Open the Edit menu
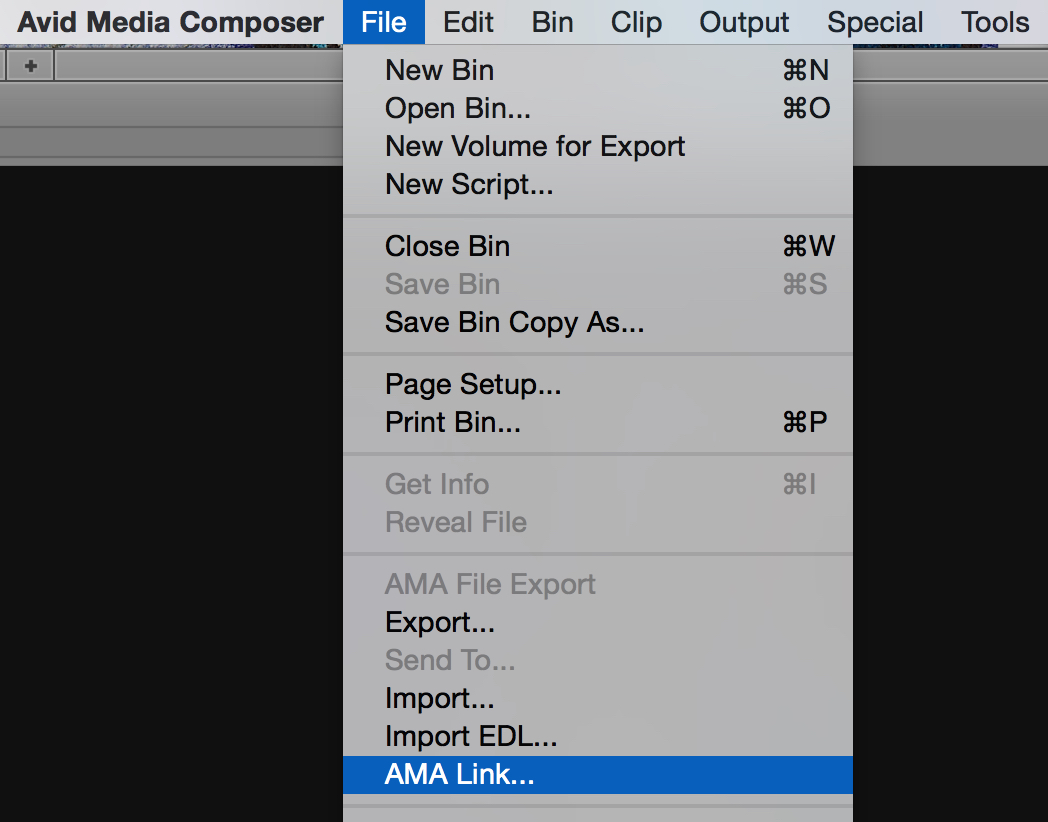 [x=468, y=22]
